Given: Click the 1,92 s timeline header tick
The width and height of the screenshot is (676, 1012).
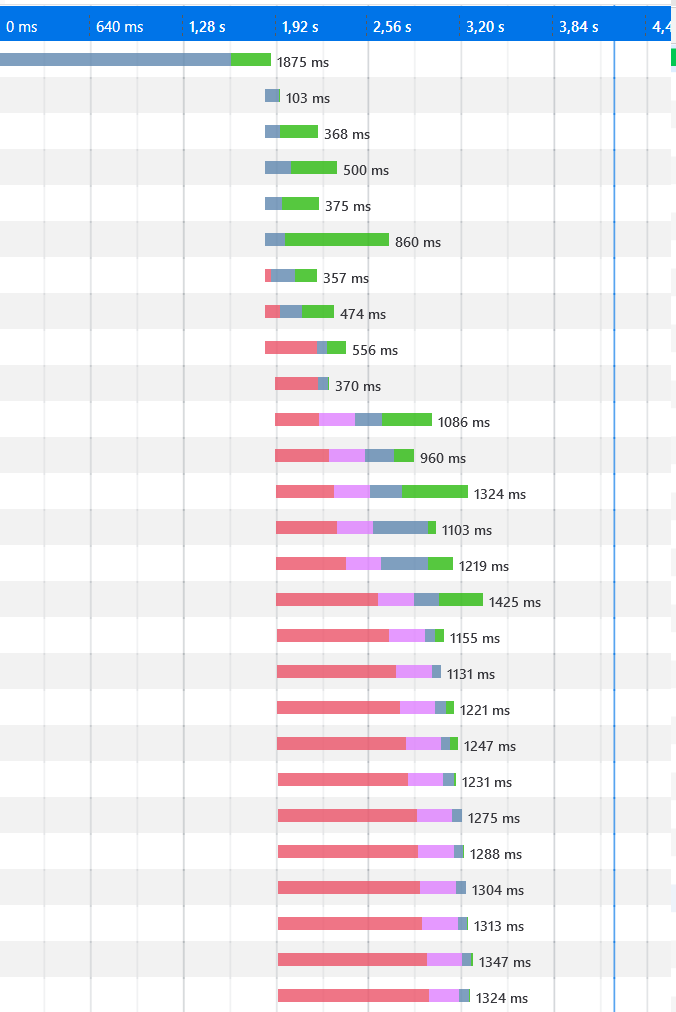Looking at the screenshot, I should click(300, 27).
